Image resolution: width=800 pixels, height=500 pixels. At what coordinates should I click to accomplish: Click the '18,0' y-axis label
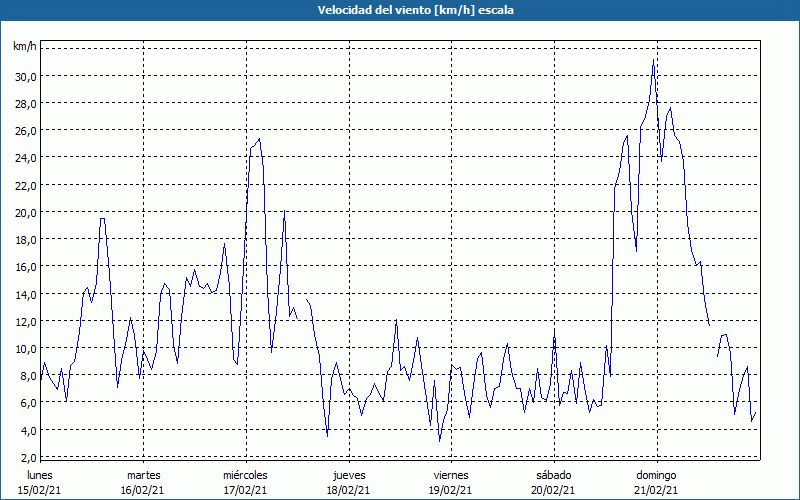point(26,239)
